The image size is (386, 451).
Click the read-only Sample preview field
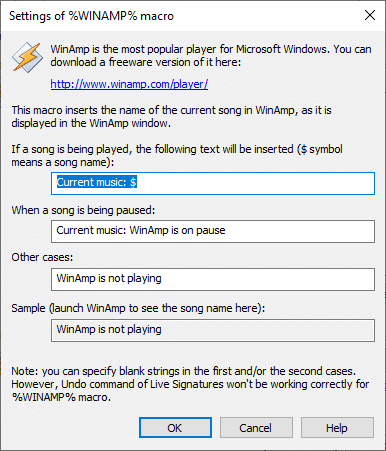[x=213, y=330]
